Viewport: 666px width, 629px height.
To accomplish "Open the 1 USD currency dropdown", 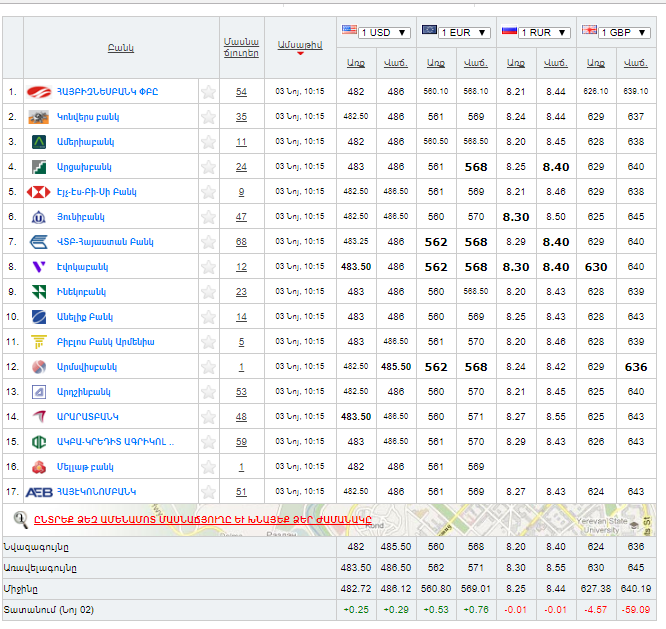I will click(384, 33).
